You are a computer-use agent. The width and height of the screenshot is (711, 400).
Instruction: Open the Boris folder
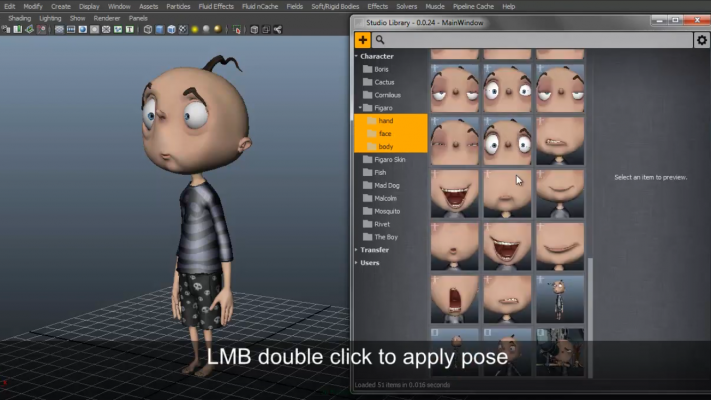381,69
